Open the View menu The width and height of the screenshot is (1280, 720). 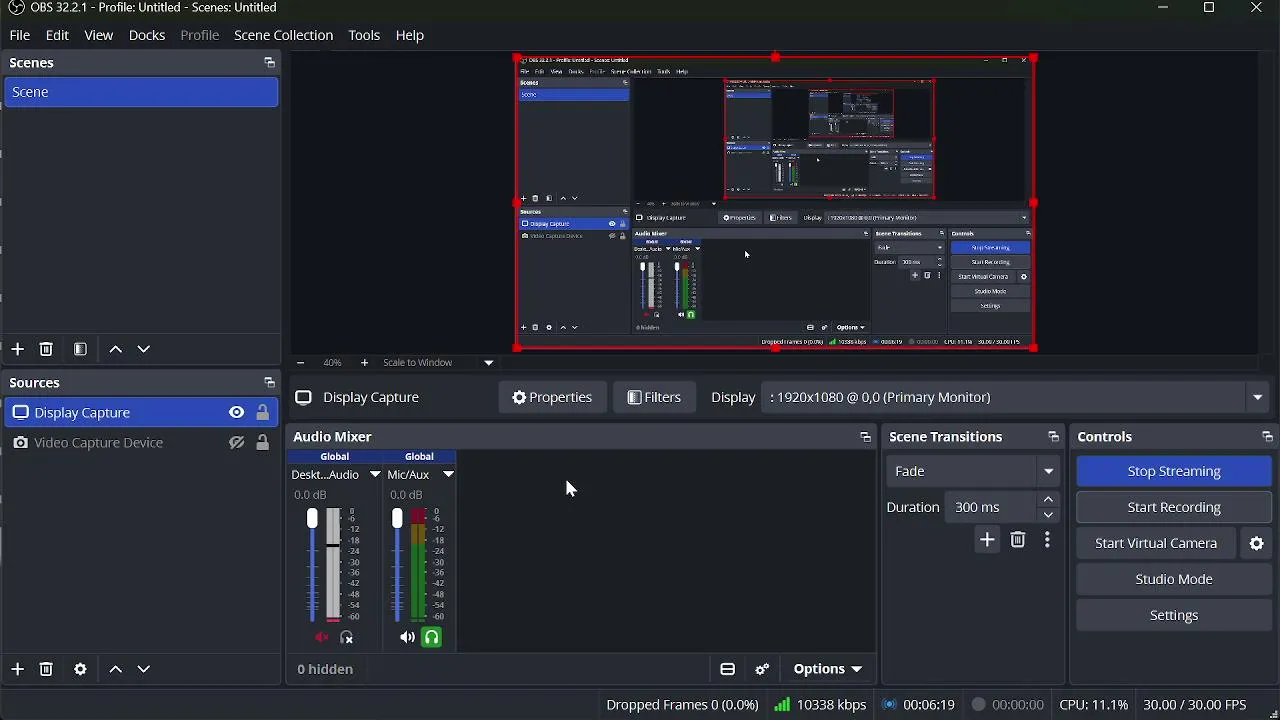coord(98,35)
